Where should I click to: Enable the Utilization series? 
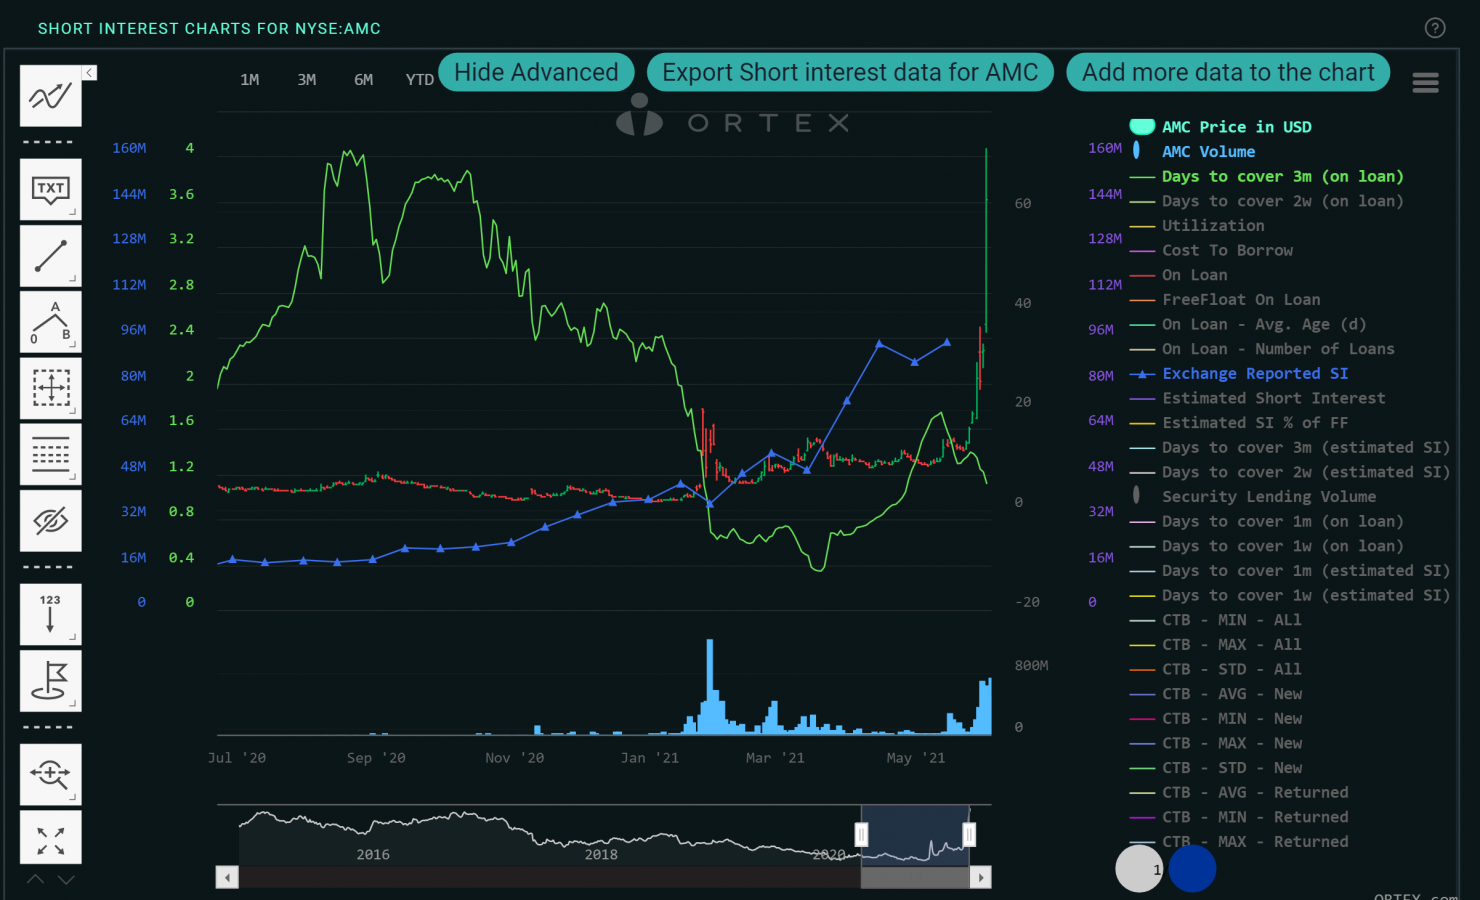[x=1213, y=226]
